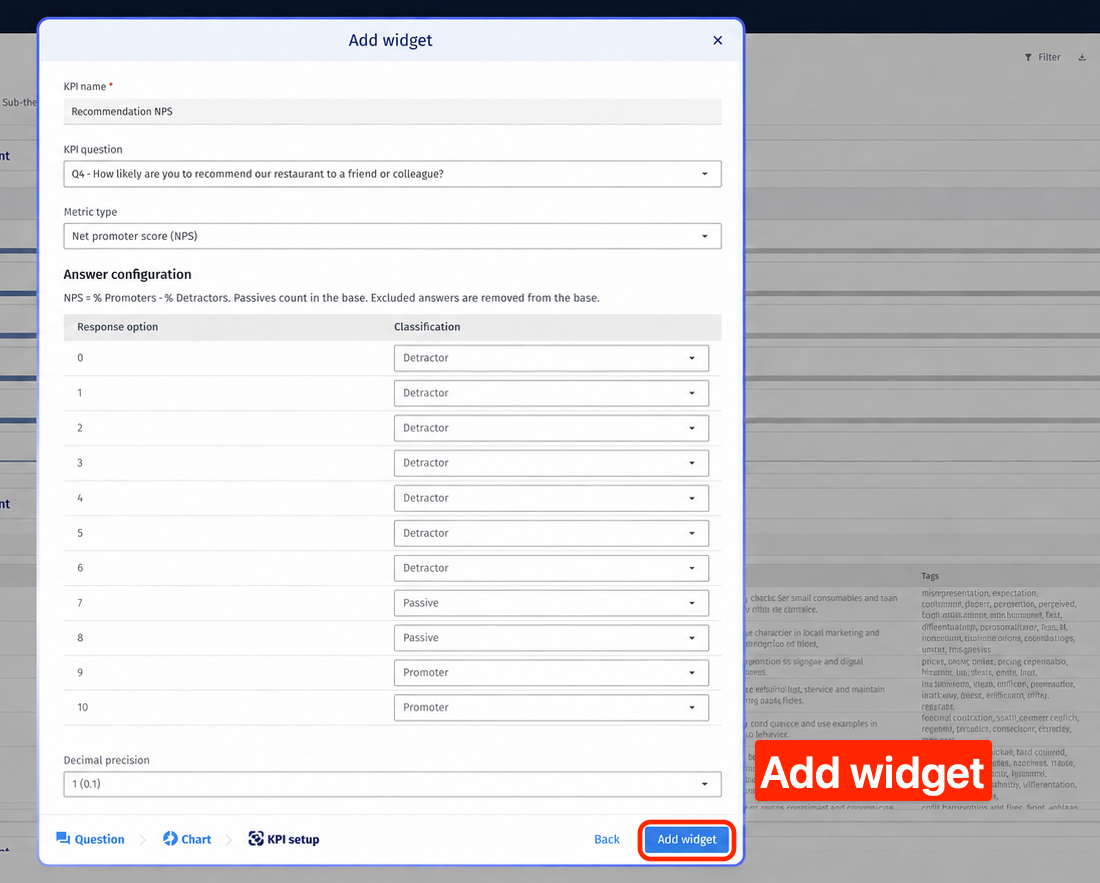Open classification dropdown for response 3
Image resolution: width=1100 pixels, height=883 pixels.
(x=551, y=463)
